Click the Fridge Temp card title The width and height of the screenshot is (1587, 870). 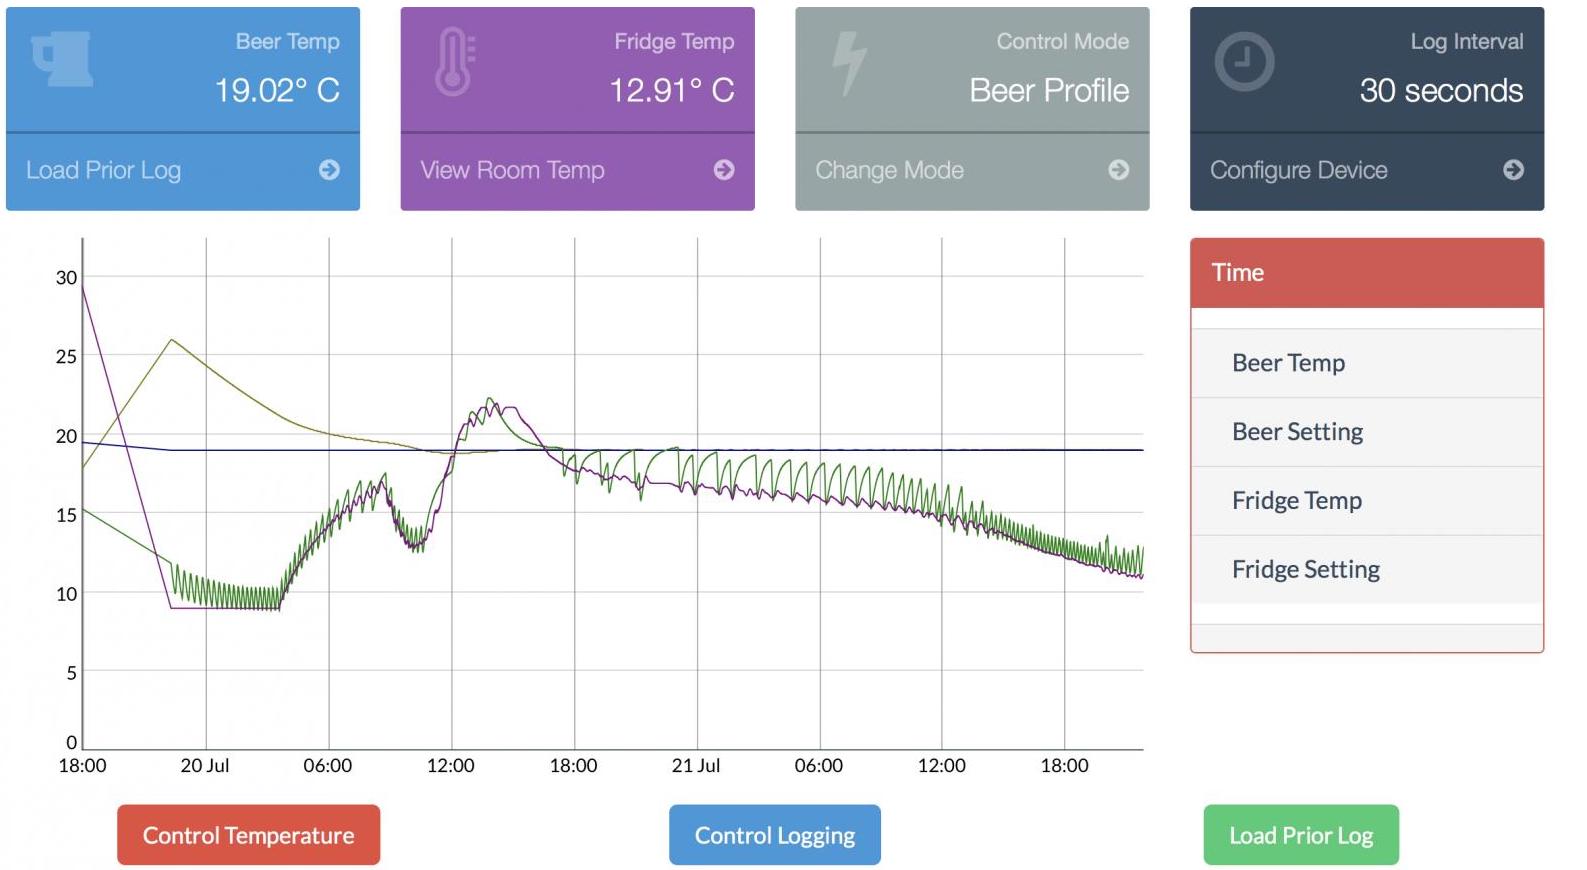[674, 42]
